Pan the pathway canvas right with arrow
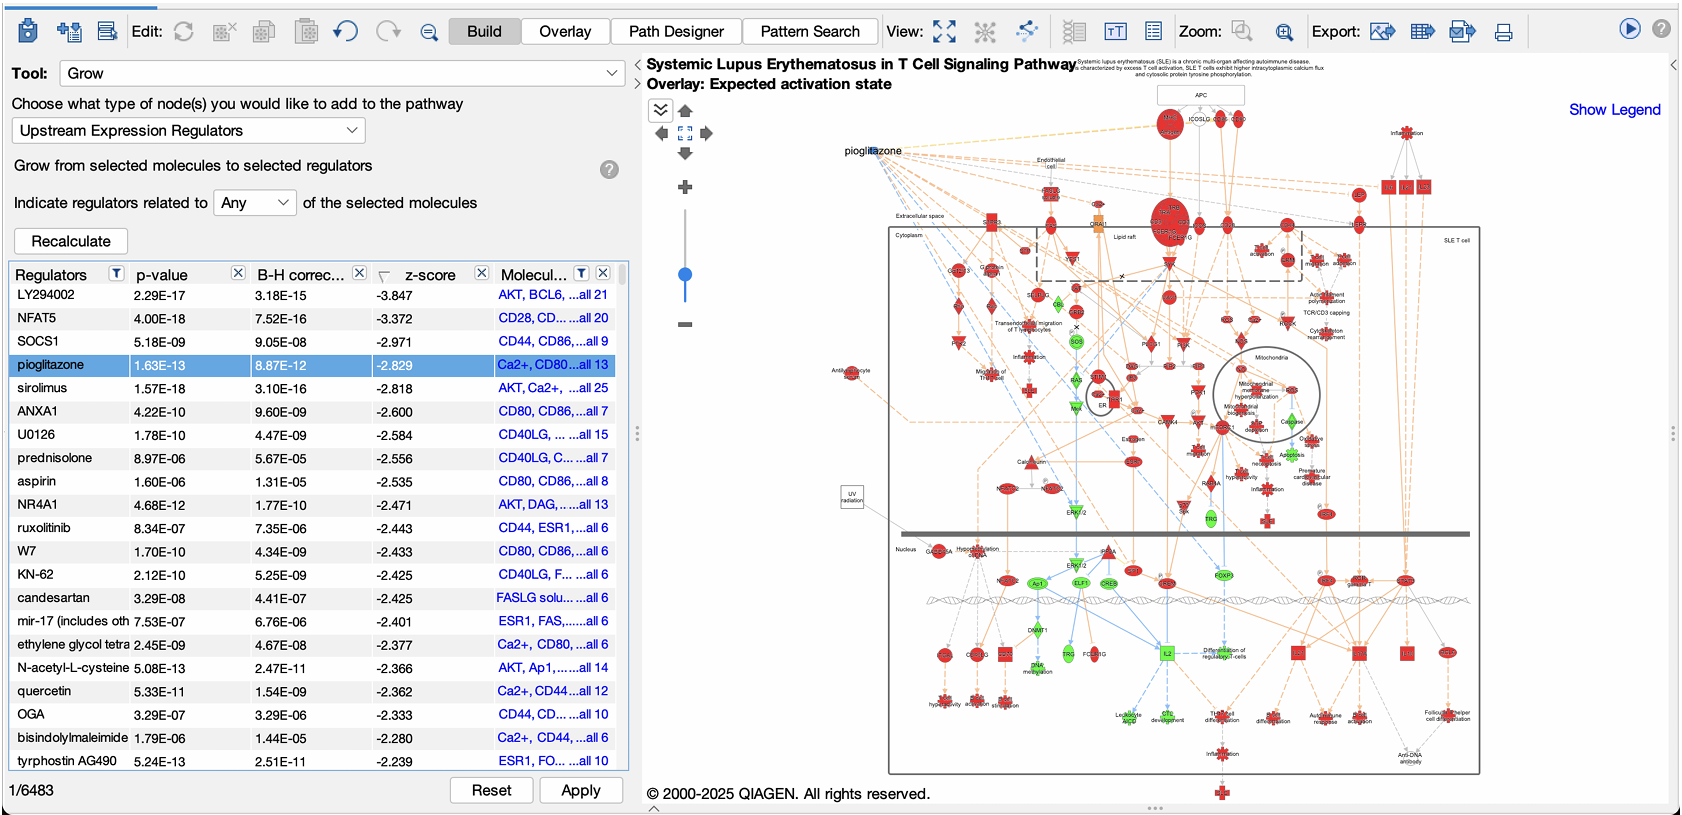Screen dimensions: 1682x815 click(707, 133)
